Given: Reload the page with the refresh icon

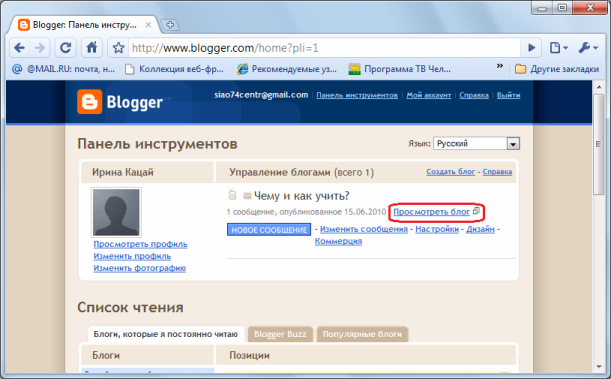Looking at the screenshot, I should tap(65, 48).
